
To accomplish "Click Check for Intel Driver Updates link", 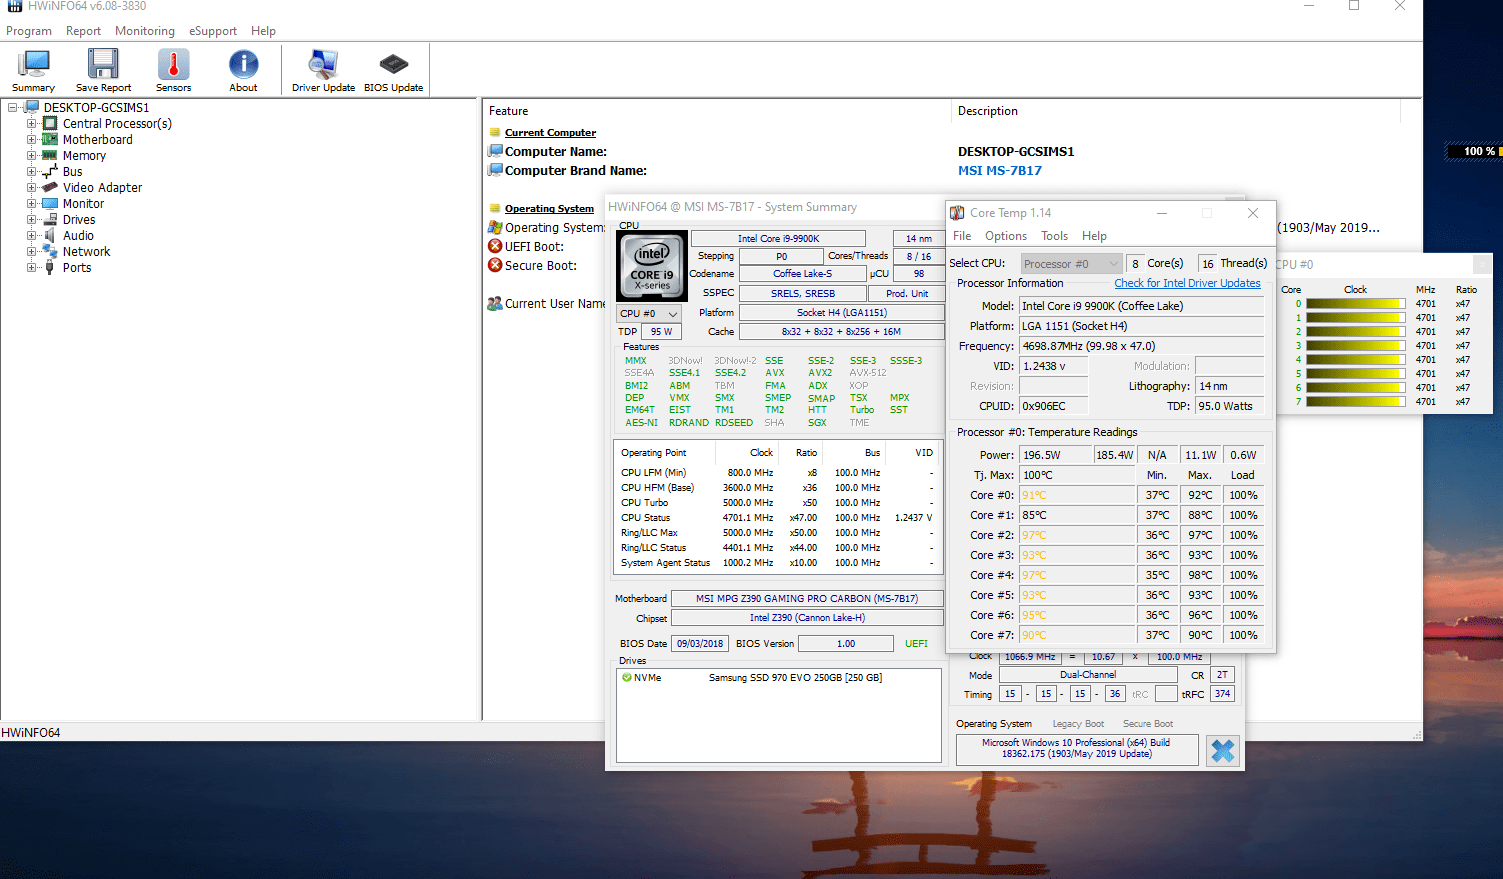I will (1187, 283).
